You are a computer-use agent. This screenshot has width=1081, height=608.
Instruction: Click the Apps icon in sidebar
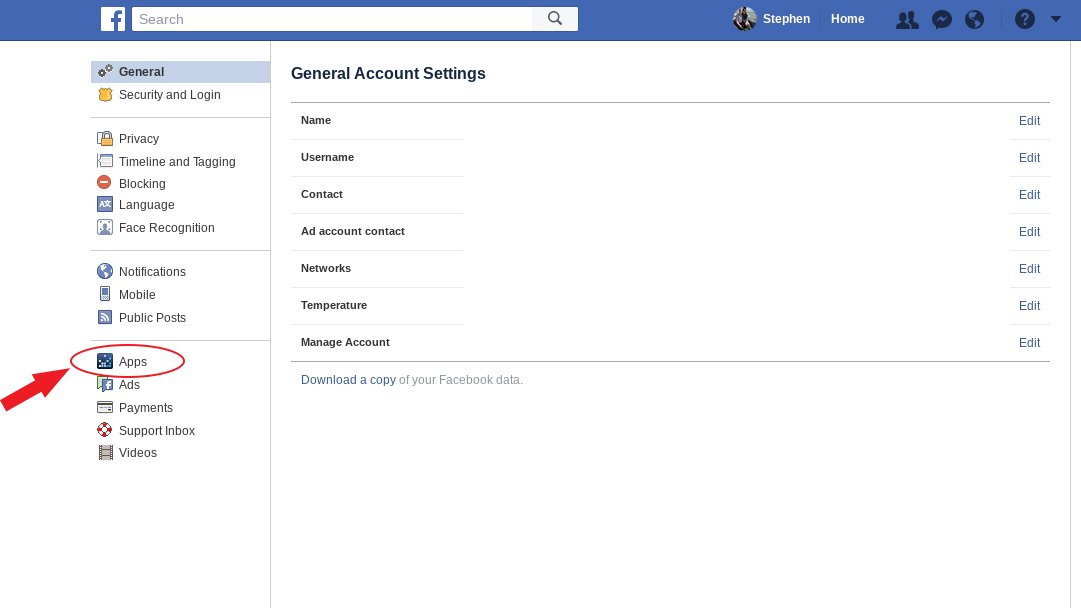(x=105, y=361)
